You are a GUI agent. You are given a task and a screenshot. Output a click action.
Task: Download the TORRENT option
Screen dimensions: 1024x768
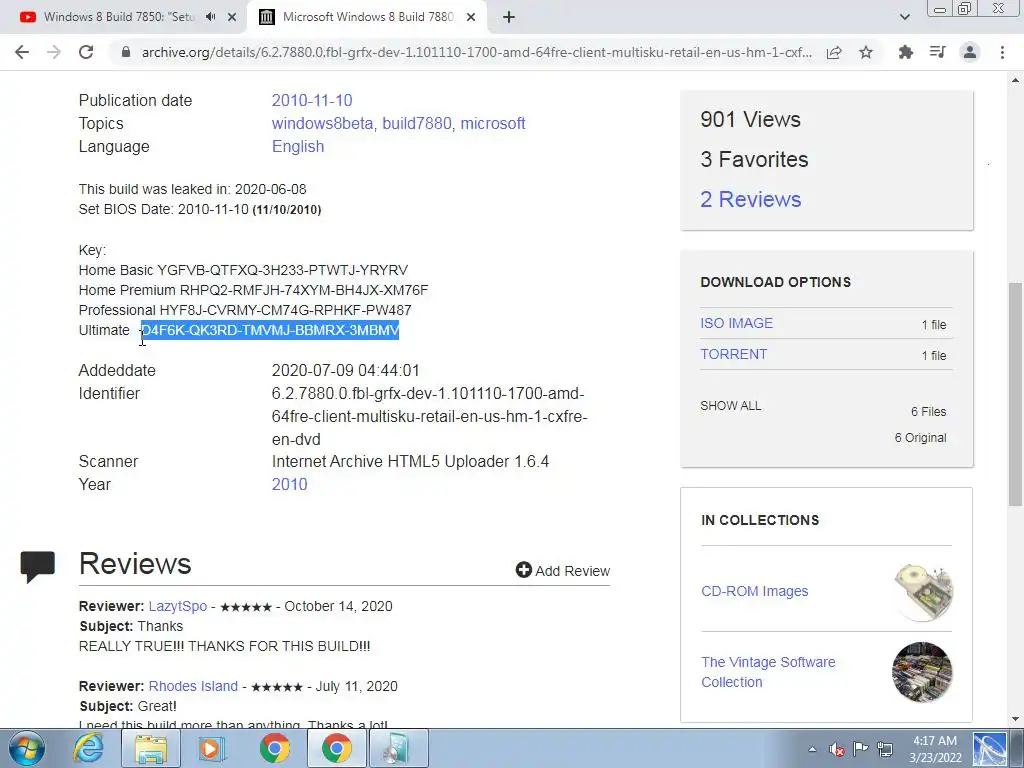pyautogui.click(x=733, y=355)
